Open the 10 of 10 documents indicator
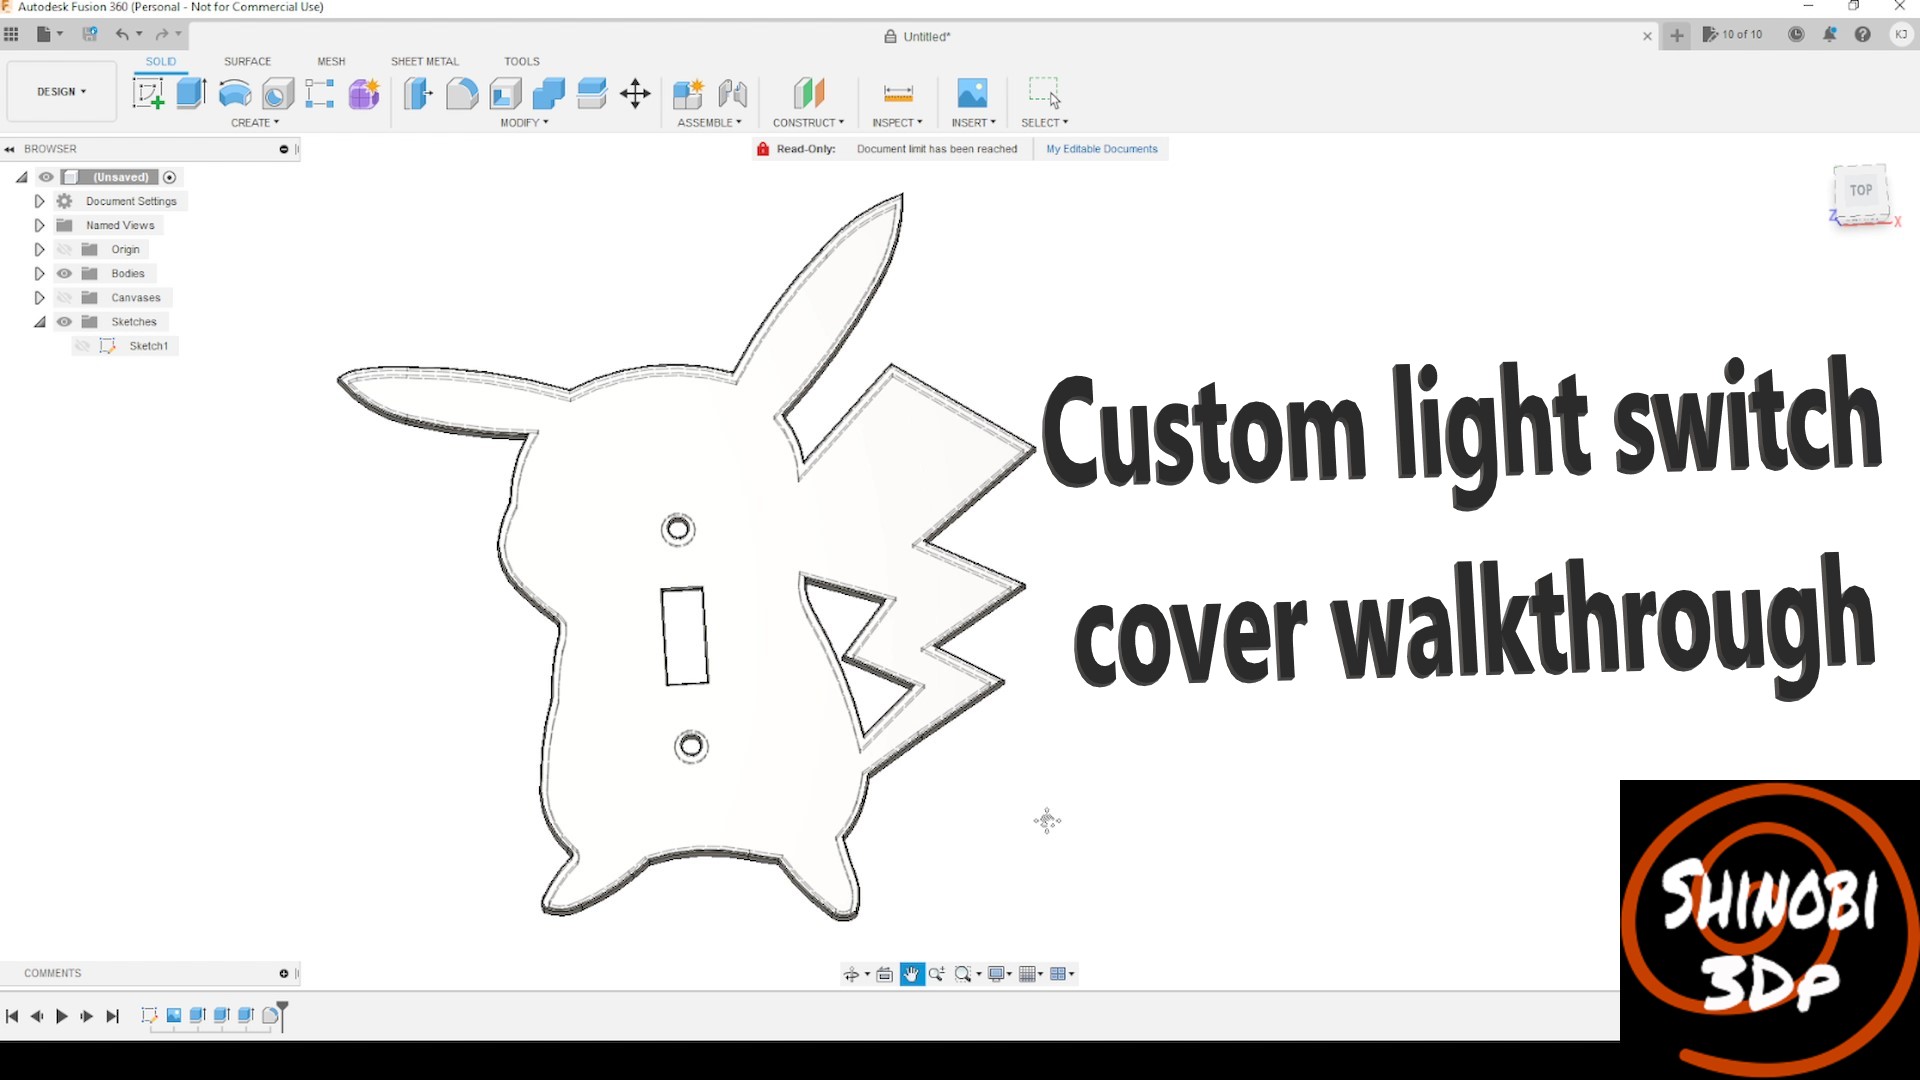The image size is (1920, 1080). coord(1733,34)
